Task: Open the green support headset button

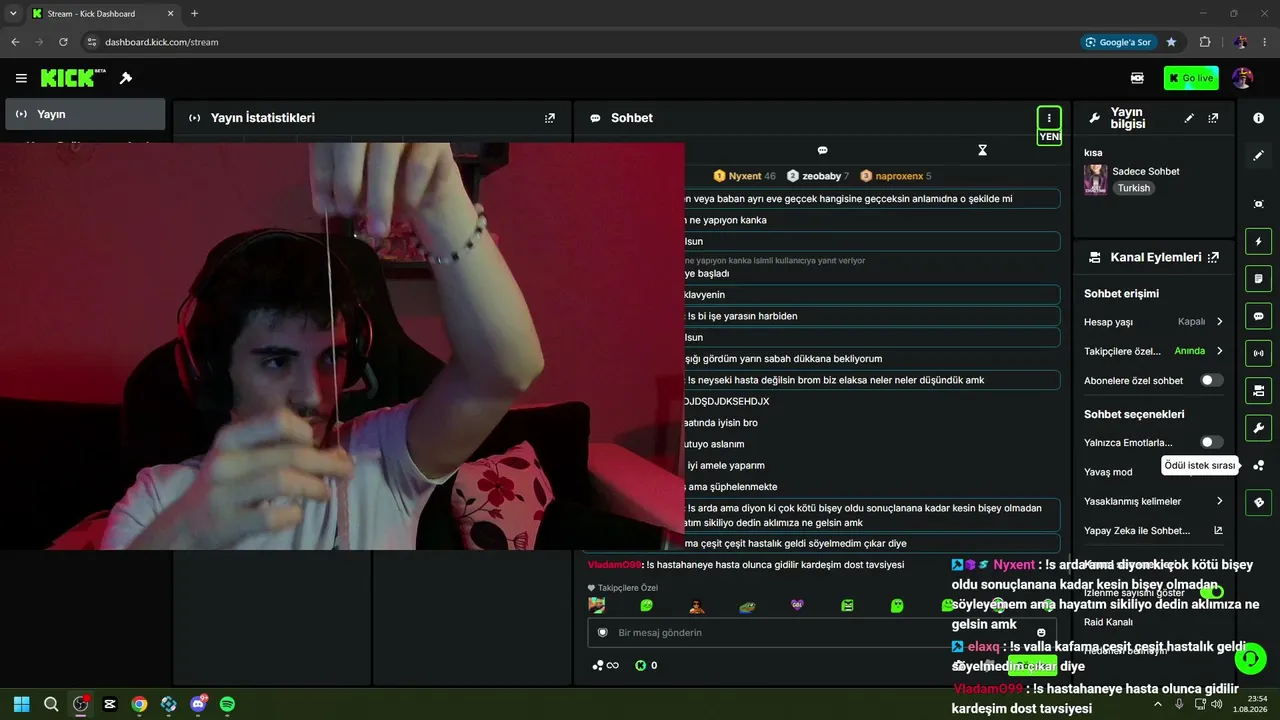Action: pyautogui.click(x=1250, y=659)
